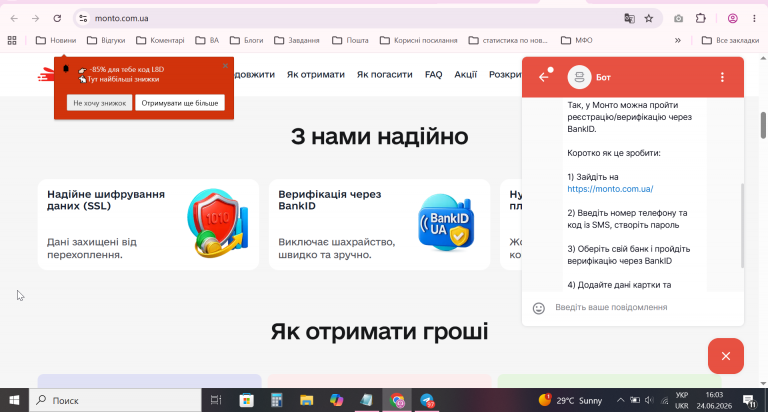
Task: Open the Все закладки folder
Action: pos(730,40)
